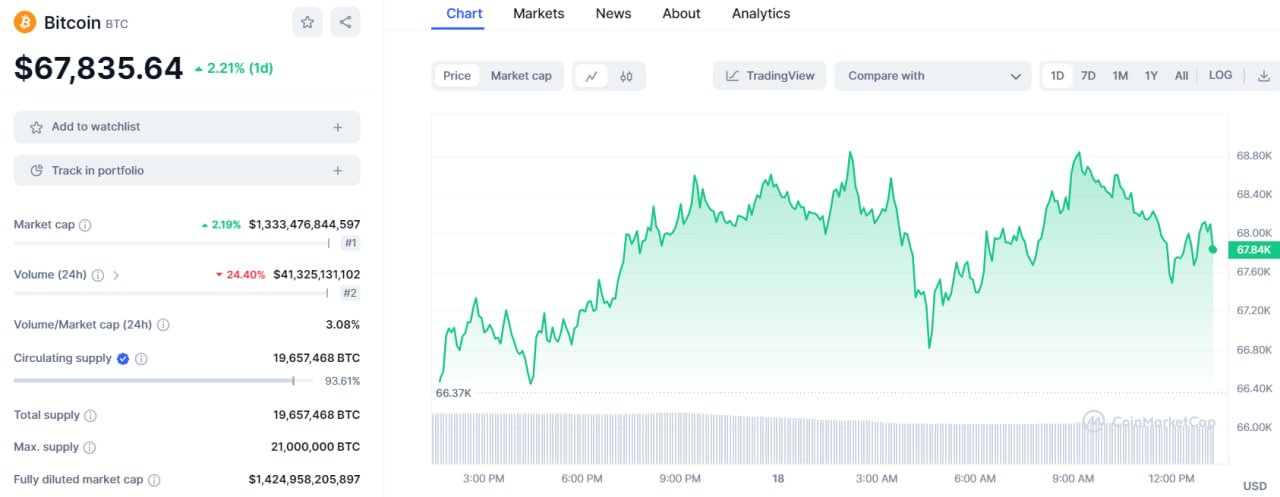
Task: Click the $1,333,476,844,597 market cap value
Action: tap(304, 225)
